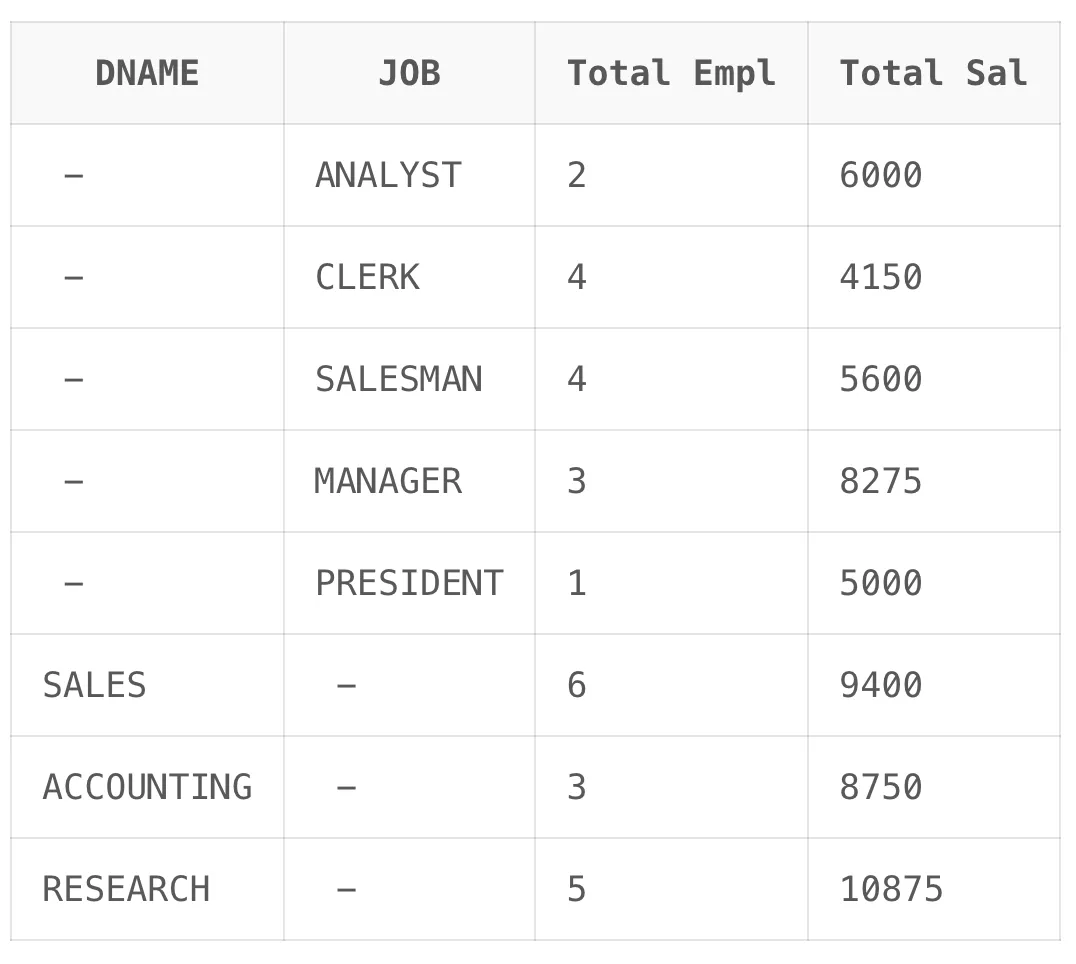The height and width of the screenshot is (964, 1076).
Task: Select the 4150 salary cell
Action: click(x=881, y=278)
